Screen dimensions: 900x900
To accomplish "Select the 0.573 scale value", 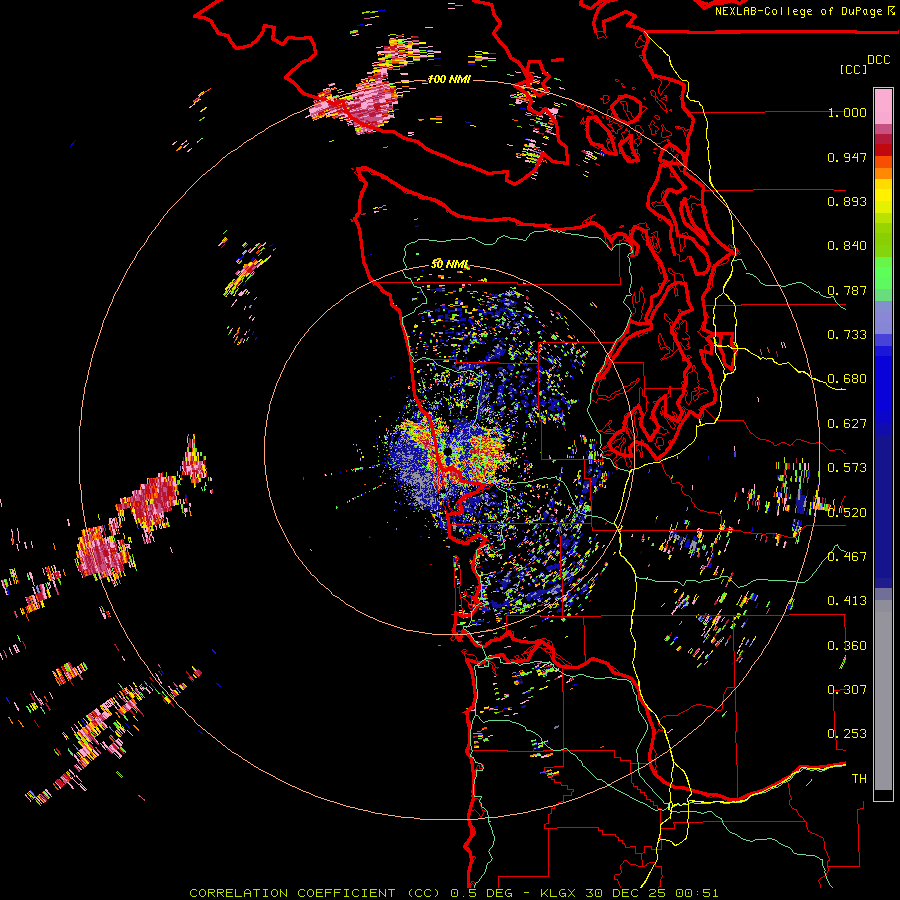I will click(847, 468).
